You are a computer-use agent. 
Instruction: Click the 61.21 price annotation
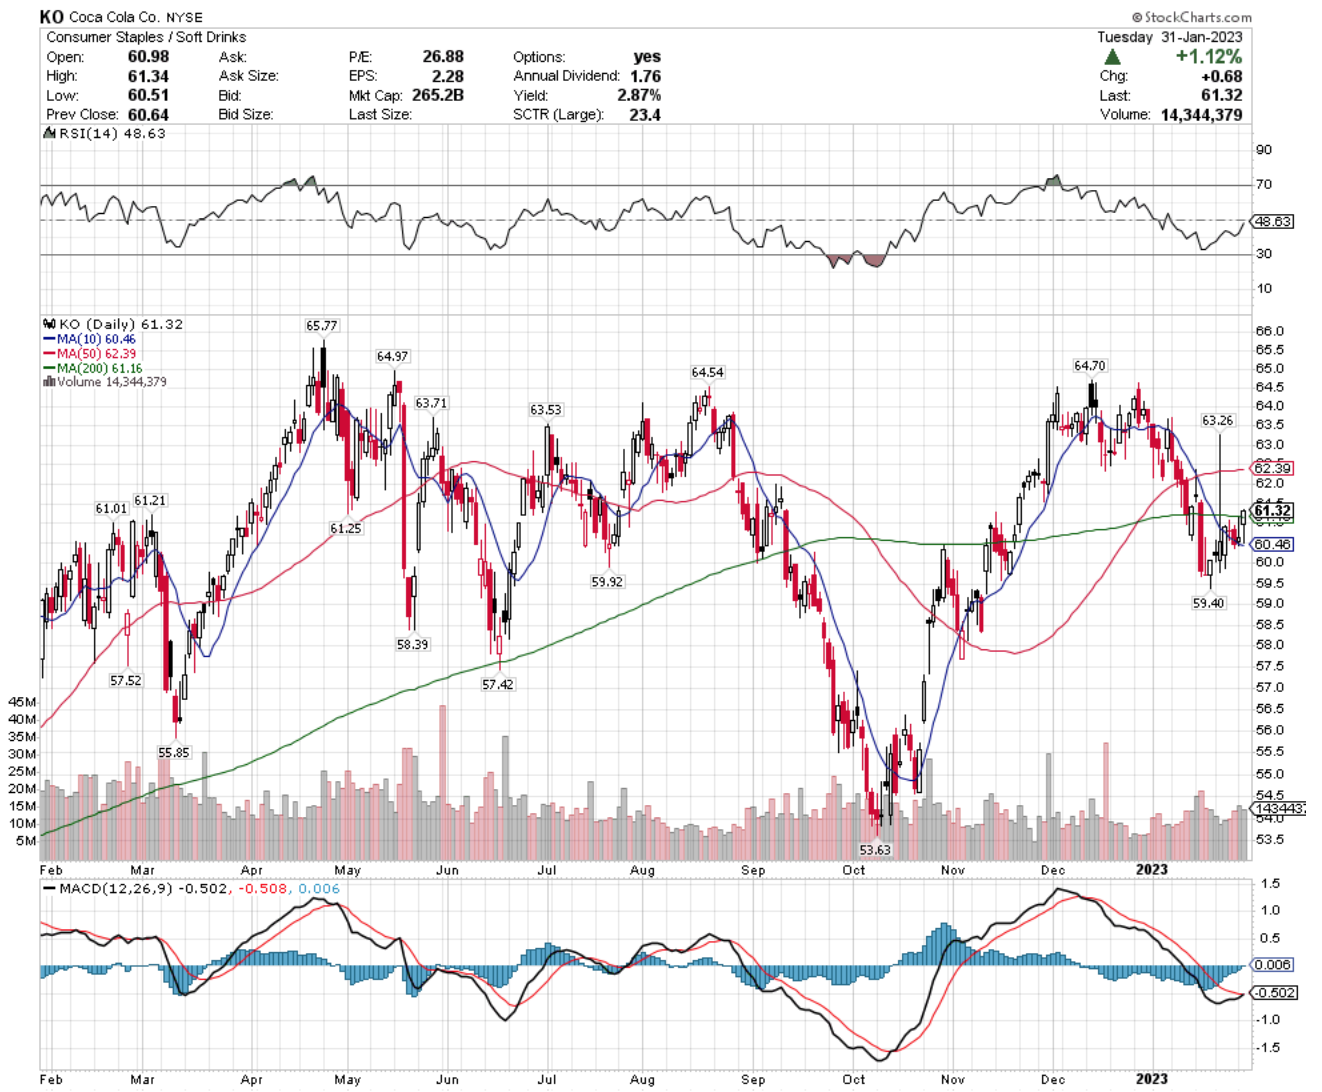coord(150,500)
